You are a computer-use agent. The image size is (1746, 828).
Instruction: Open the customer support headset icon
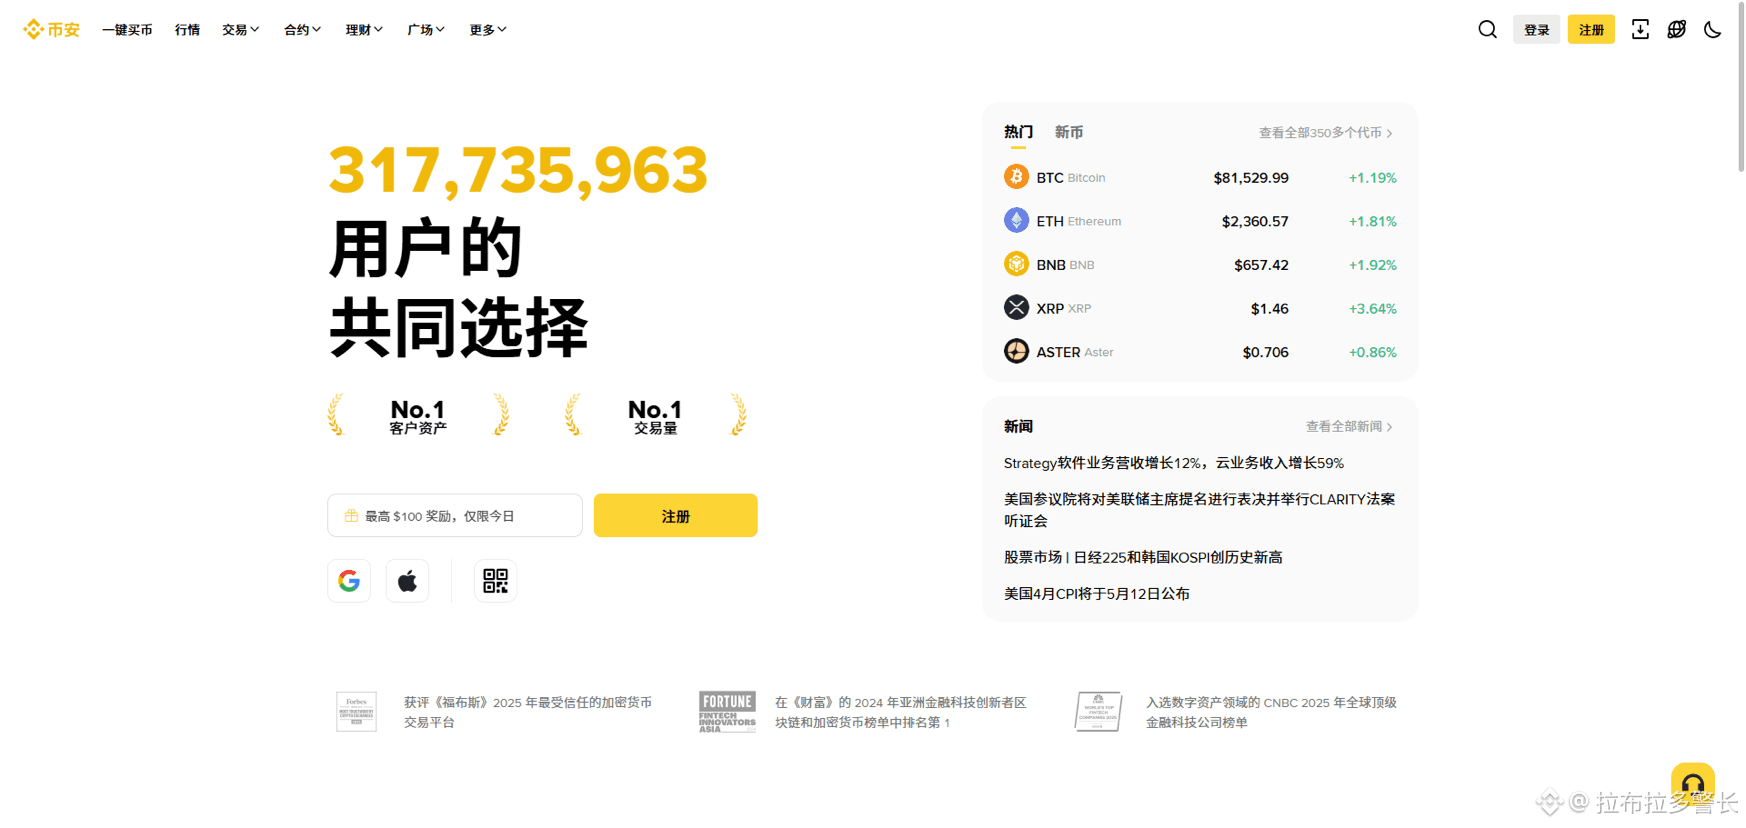pos(1693,785)
